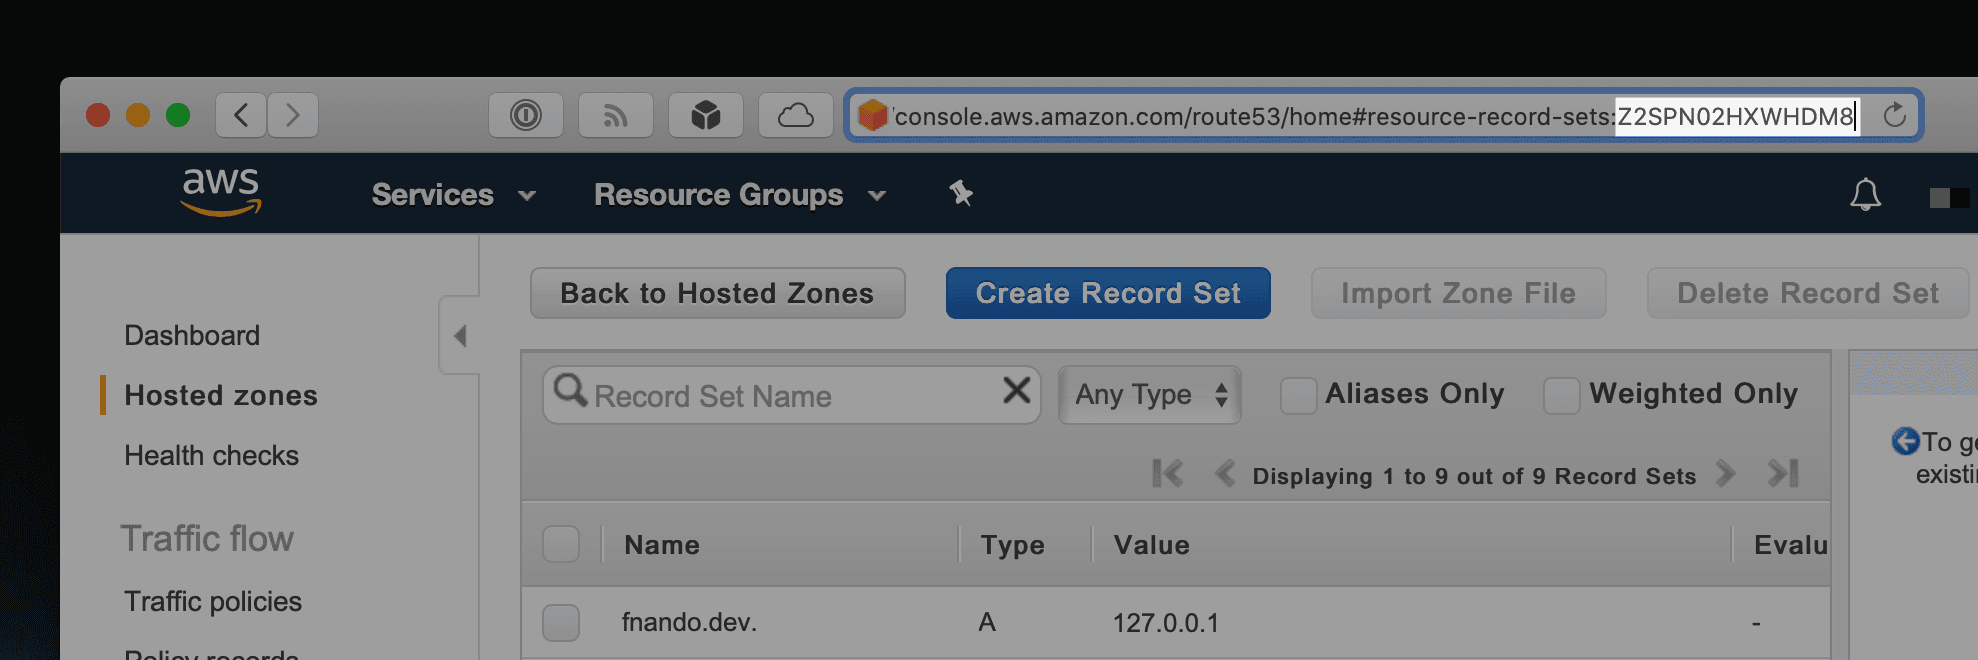
Task: Go to last page of record sets
Action: point(1783,473)
